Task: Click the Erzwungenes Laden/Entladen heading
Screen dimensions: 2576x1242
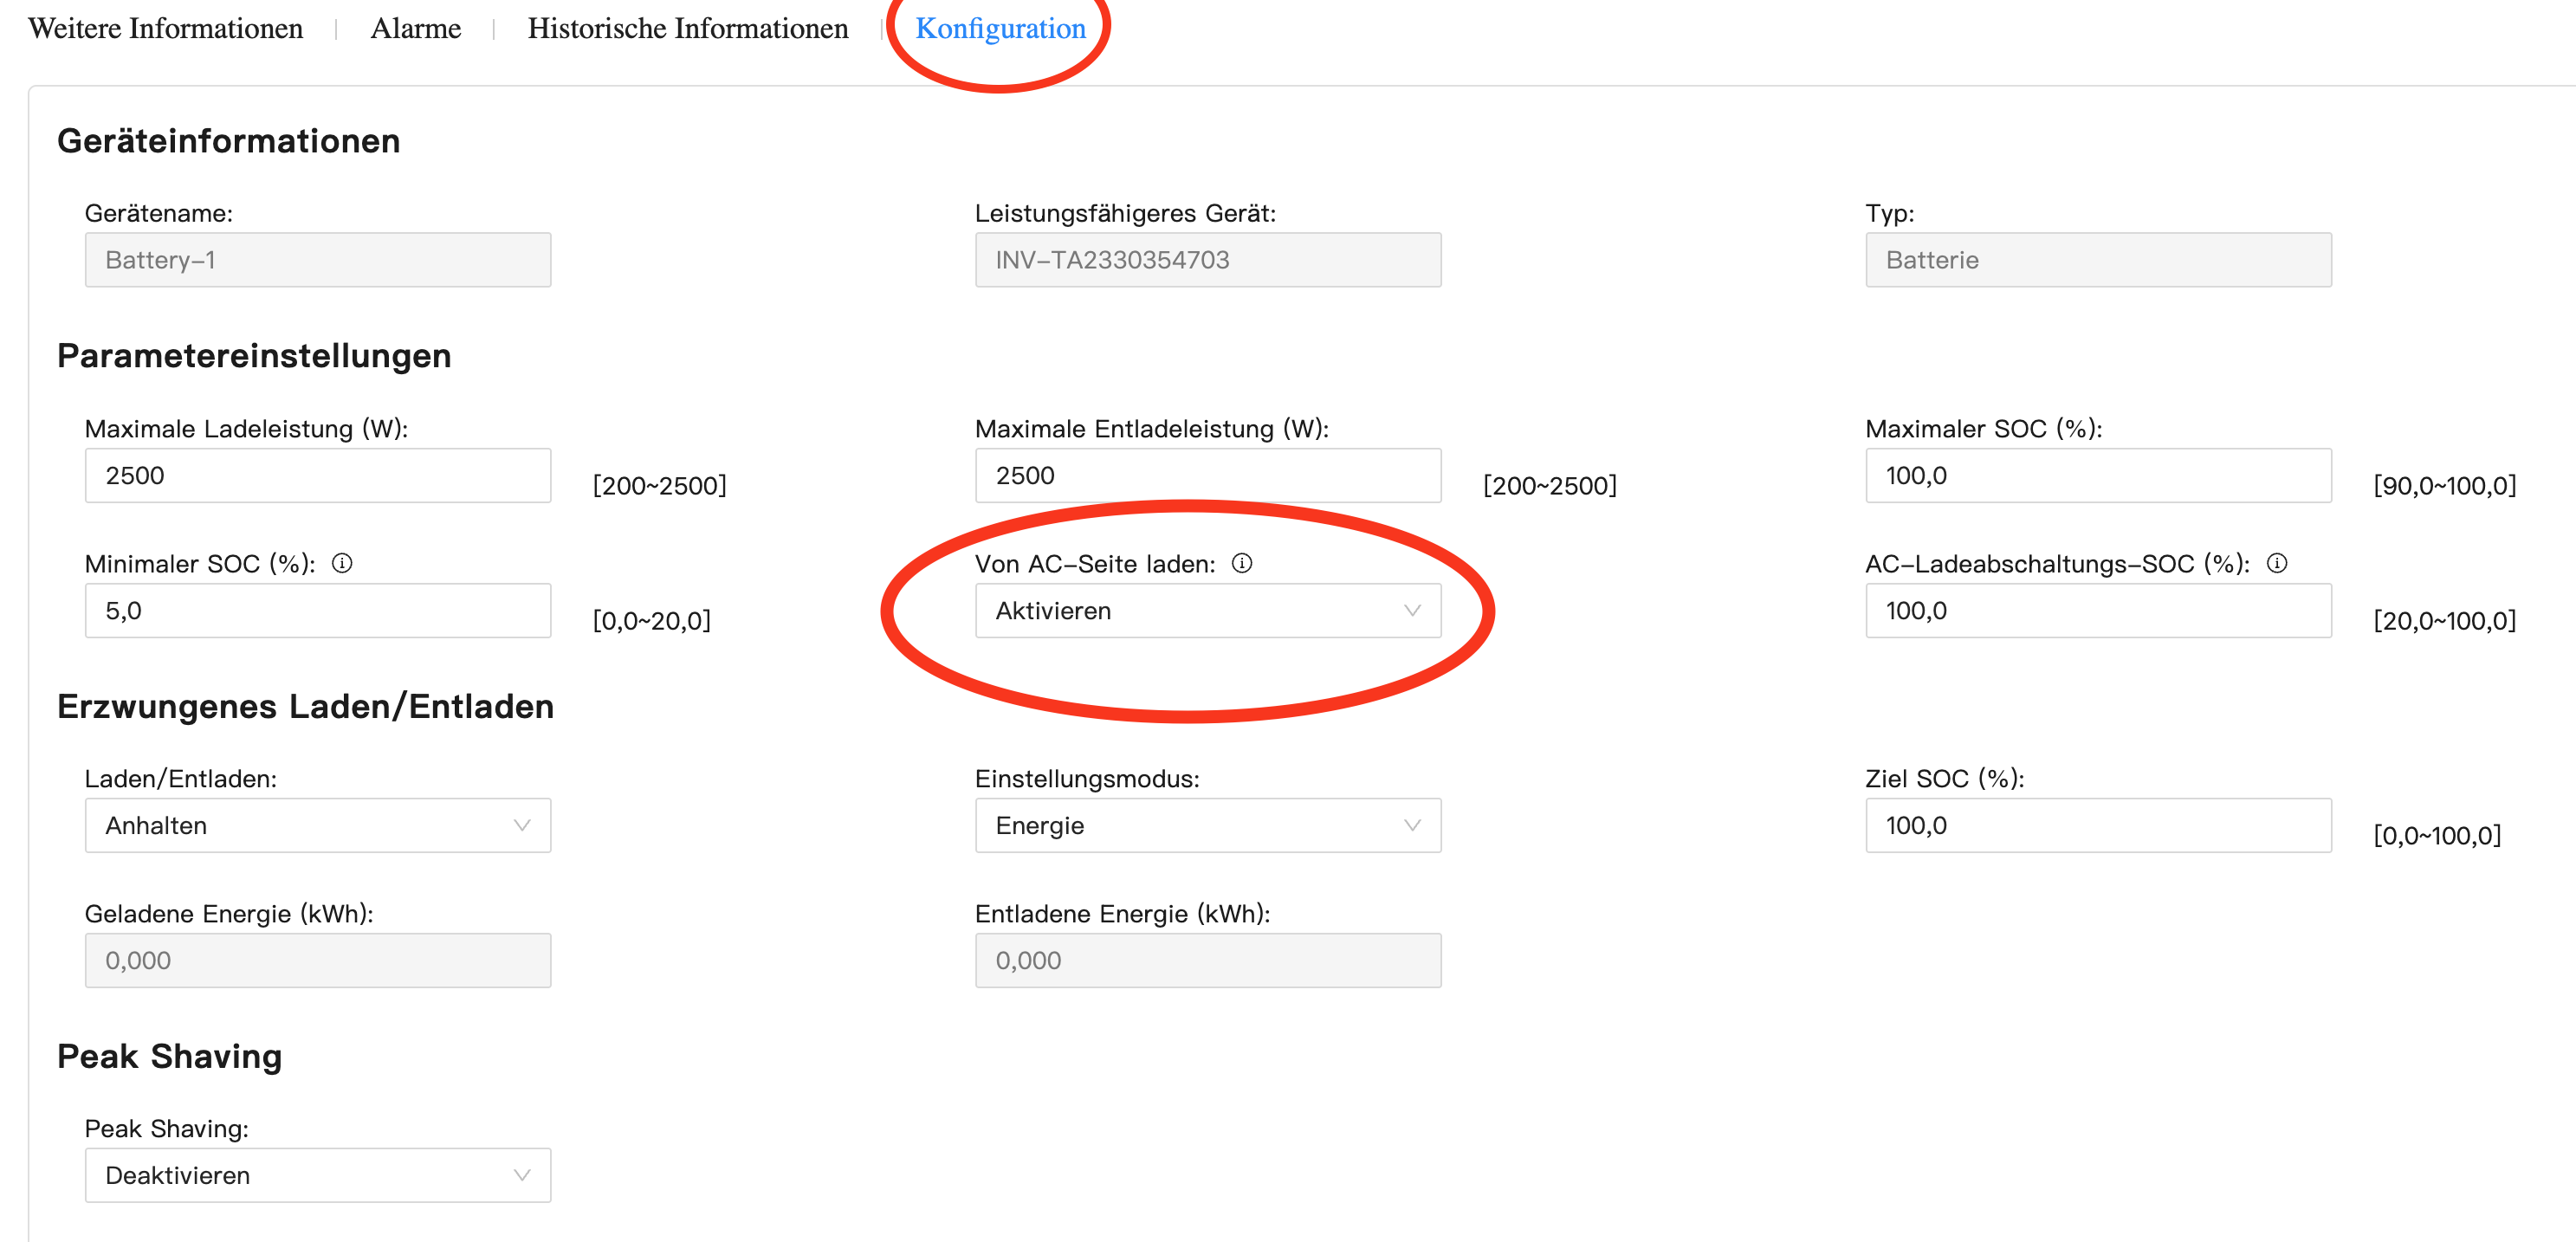Action: click(x=305, y=706)
